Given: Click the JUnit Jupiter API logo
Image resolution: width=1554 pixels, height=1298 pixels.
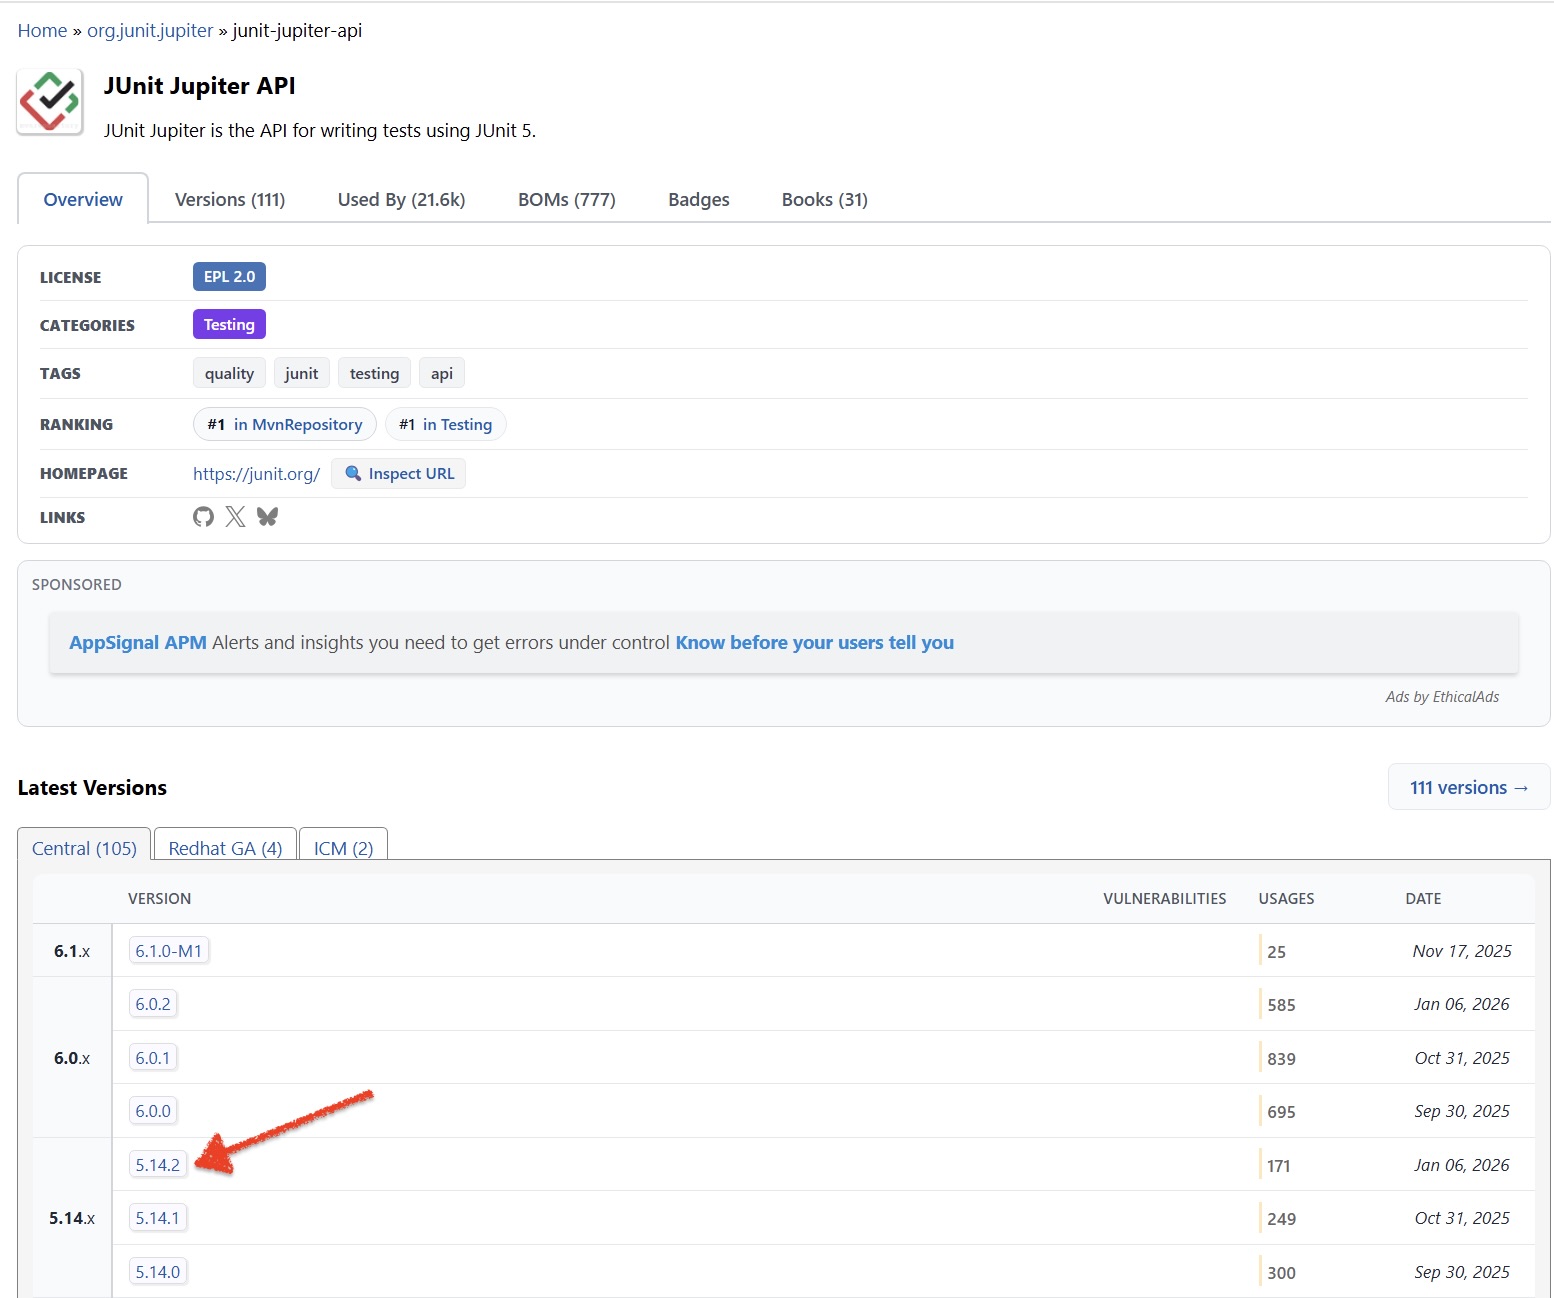Looking at the screenshot, I should point(50,102).
